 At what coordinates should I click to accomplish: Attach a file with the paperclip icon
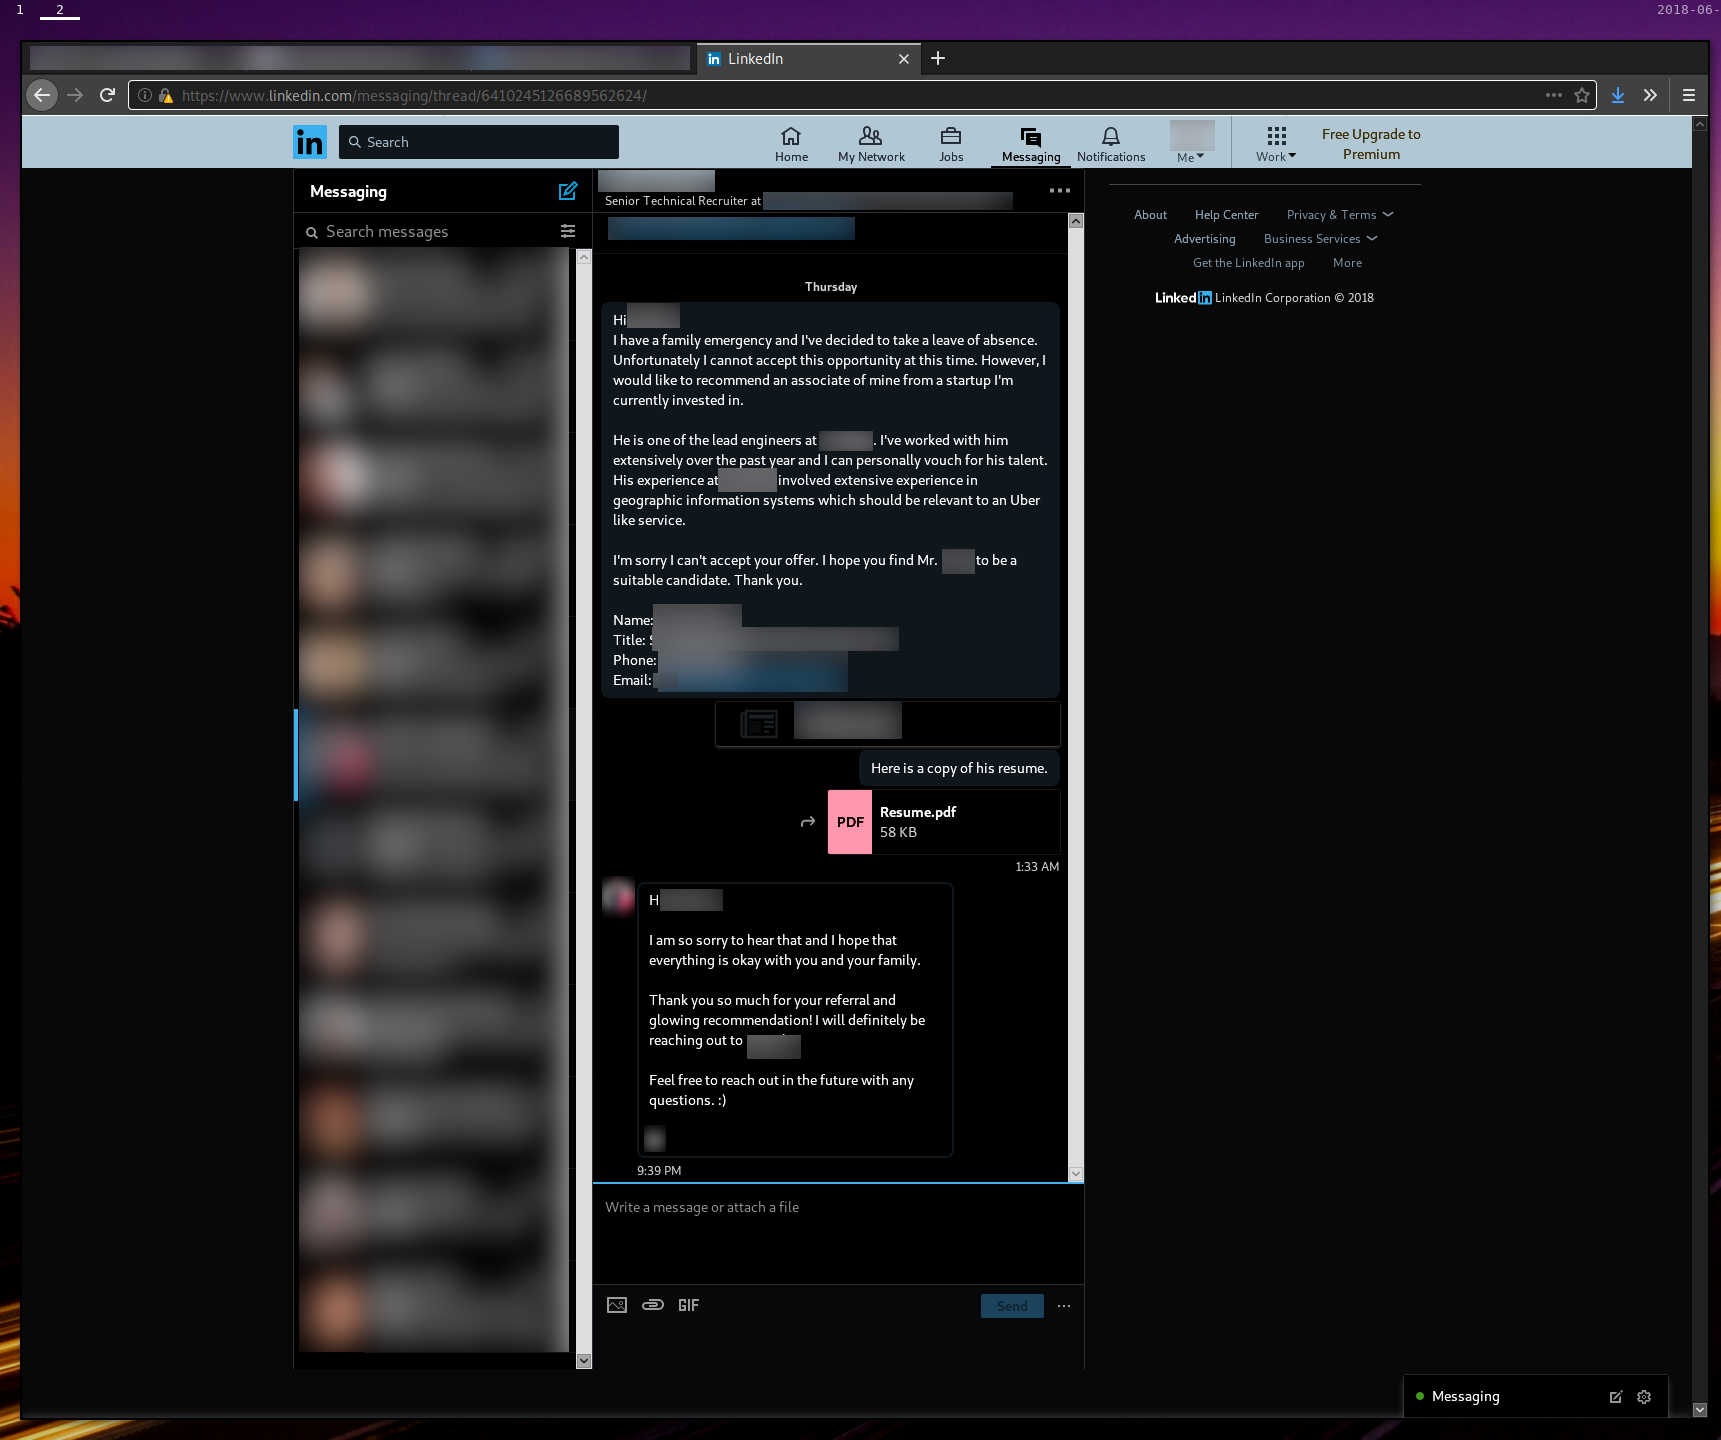pos(653,1305)
